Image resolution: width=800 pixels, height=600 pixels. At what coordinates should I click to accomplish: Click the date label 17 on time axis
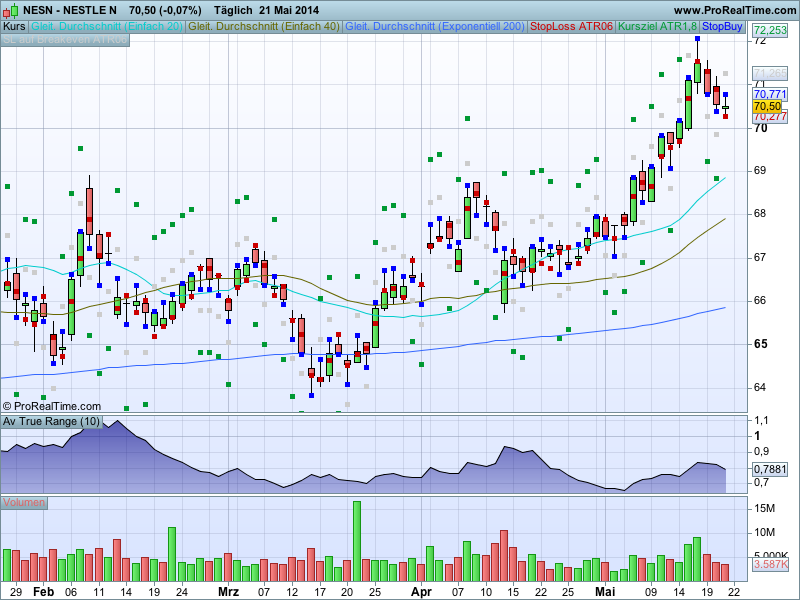click(319, 592)
